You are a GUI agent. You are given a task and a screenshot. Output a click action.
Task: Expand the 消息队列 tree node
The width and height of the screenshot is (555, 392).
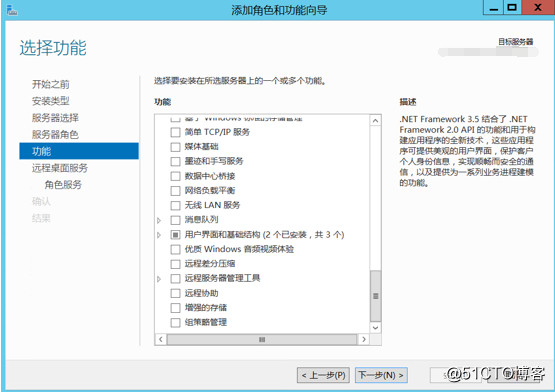(x=159, y=220)
